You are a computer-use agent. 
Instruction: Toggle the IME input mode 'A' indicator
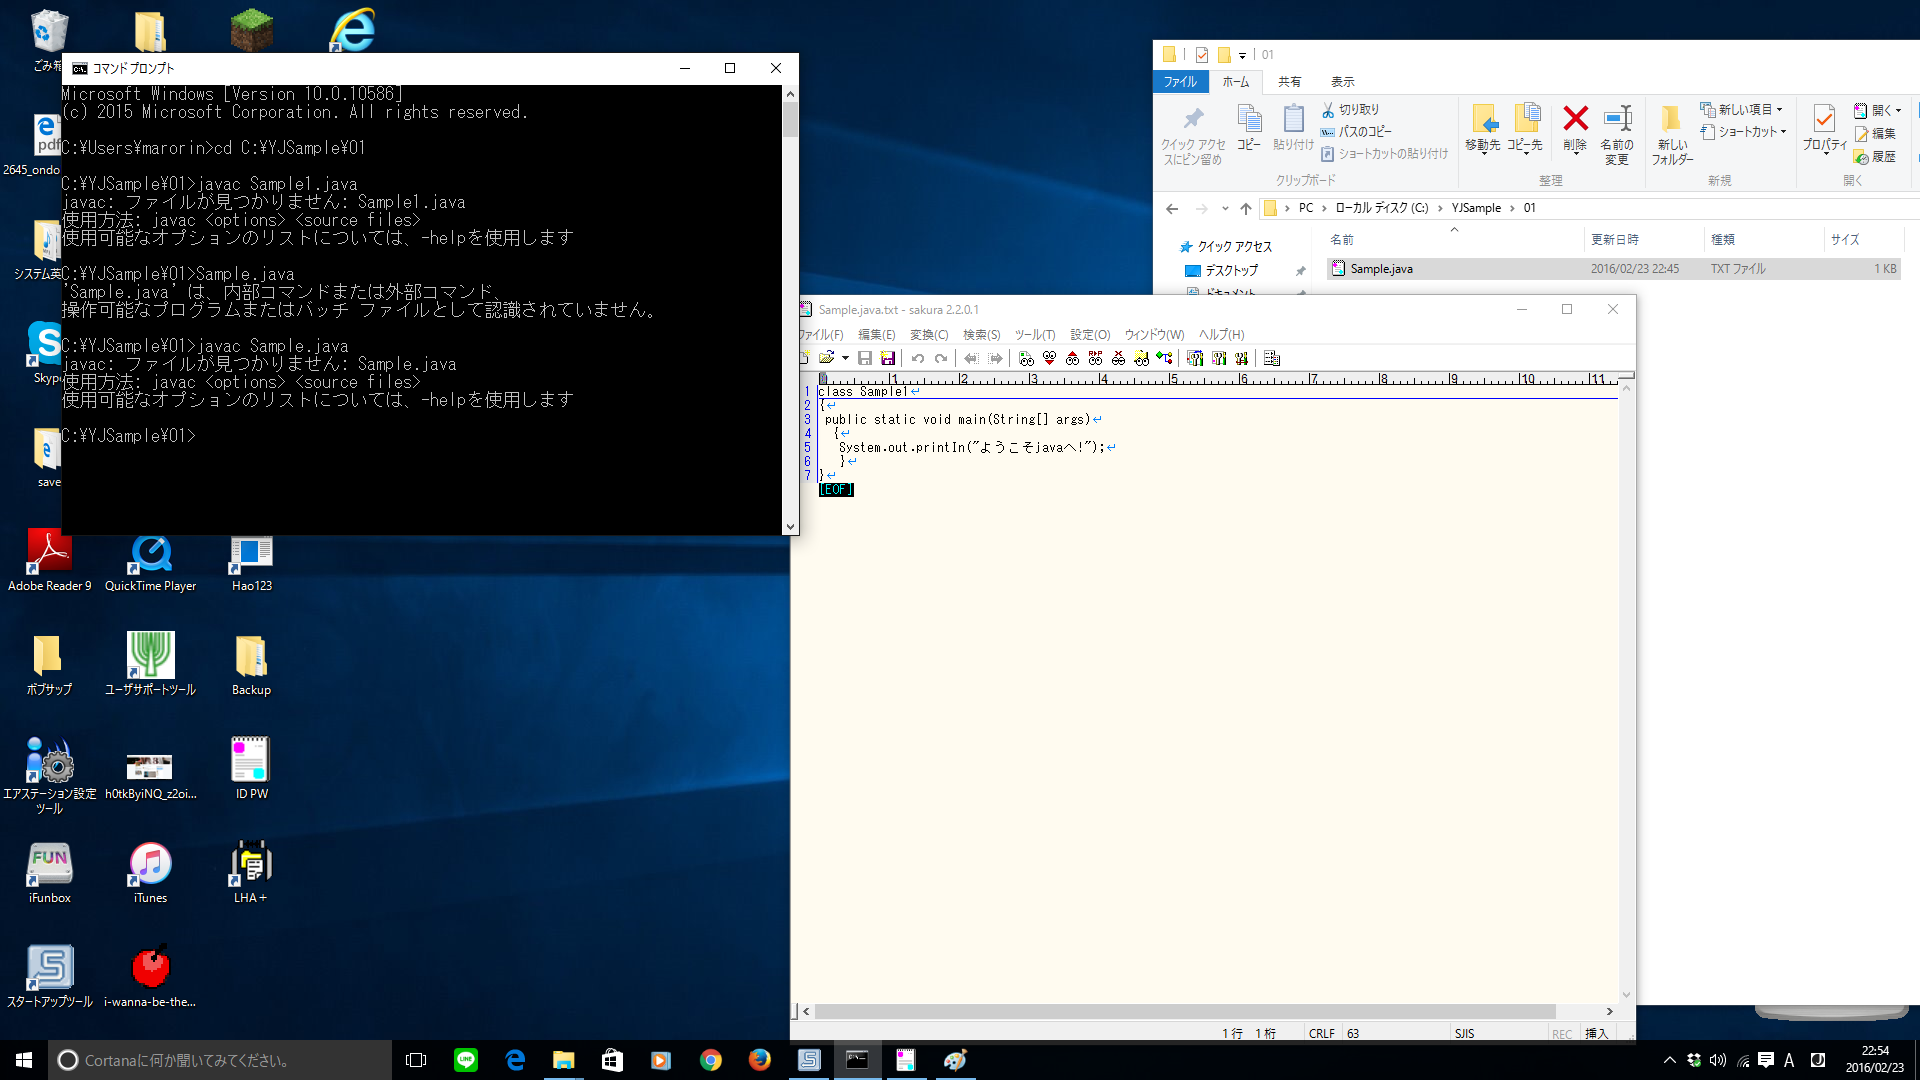pos(1789,1060)
